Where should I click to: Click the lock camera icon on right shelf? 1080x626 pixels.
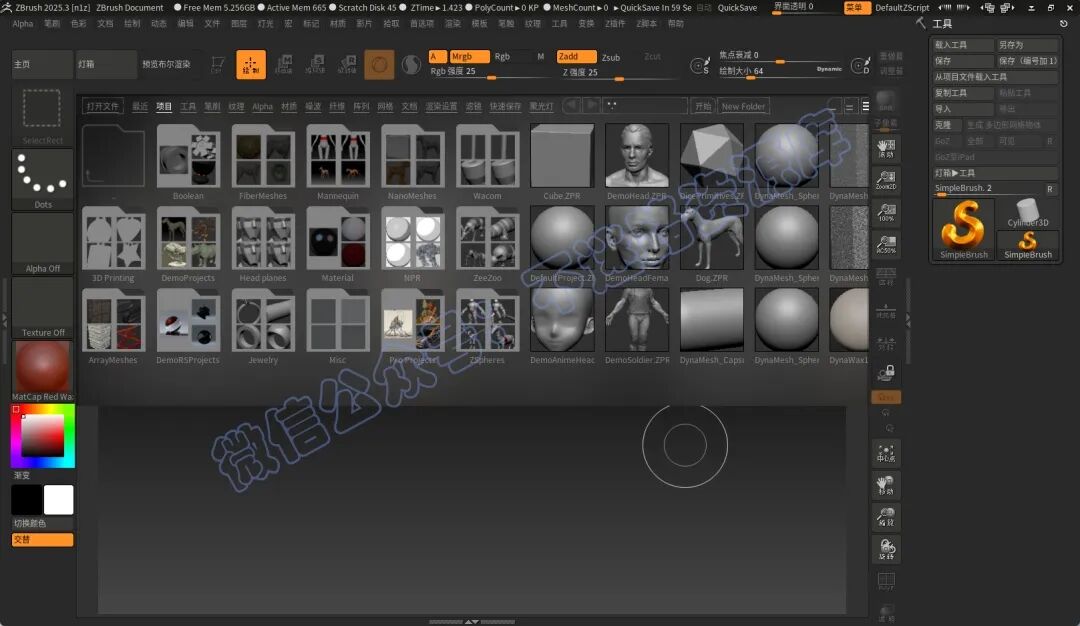click(x=886, y=373)
